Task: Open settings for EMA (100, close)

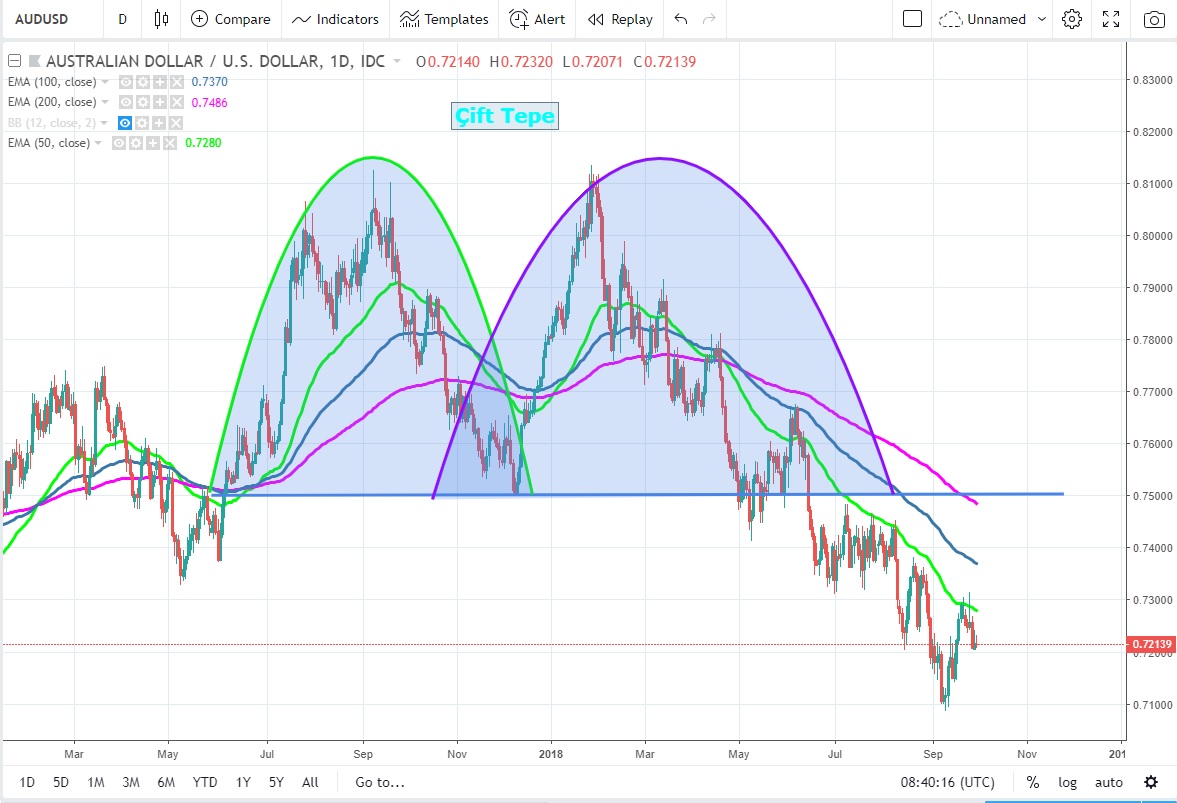Action: pyautogui.click(x=142, y=82)
